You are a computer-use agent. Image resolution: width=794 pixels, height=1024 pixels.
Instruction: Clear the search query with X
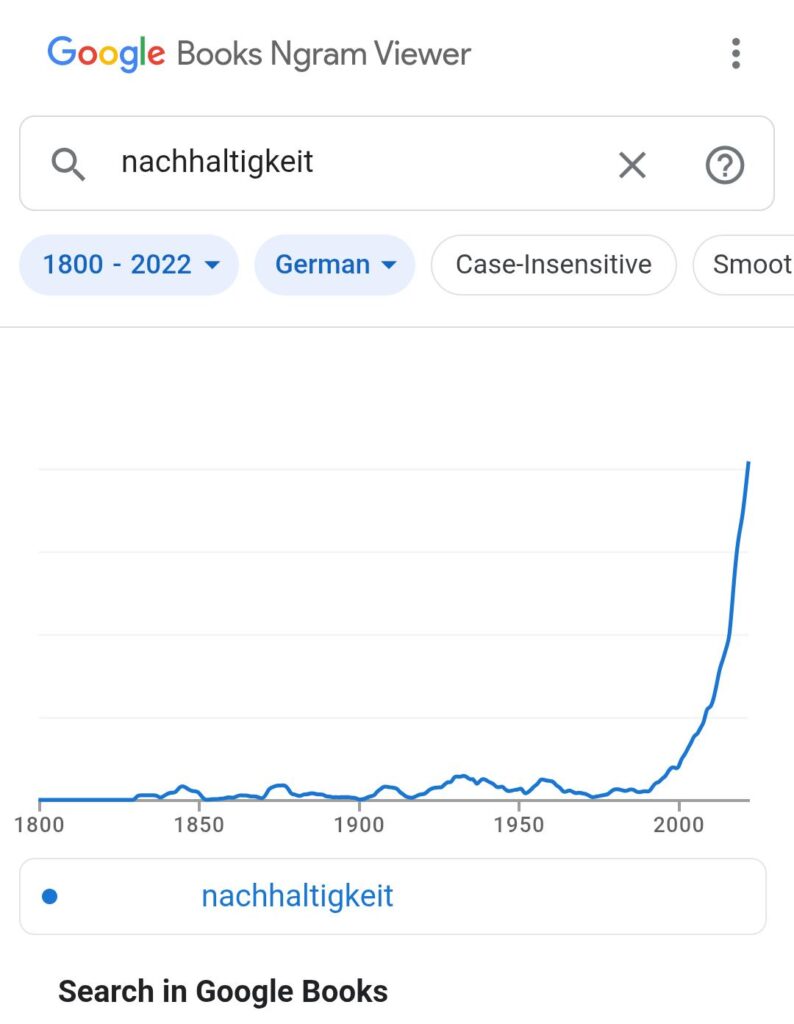(632, 165)
